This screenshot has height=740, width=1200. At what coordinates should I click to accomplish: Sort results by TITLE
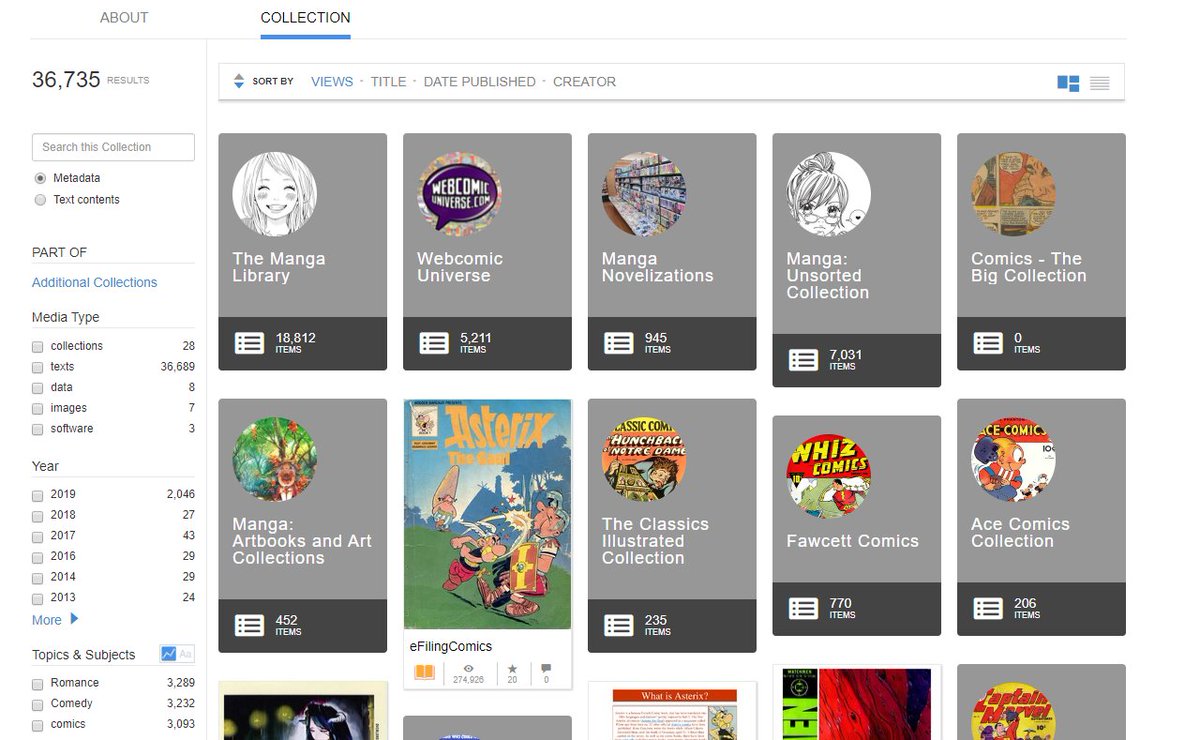388,82
